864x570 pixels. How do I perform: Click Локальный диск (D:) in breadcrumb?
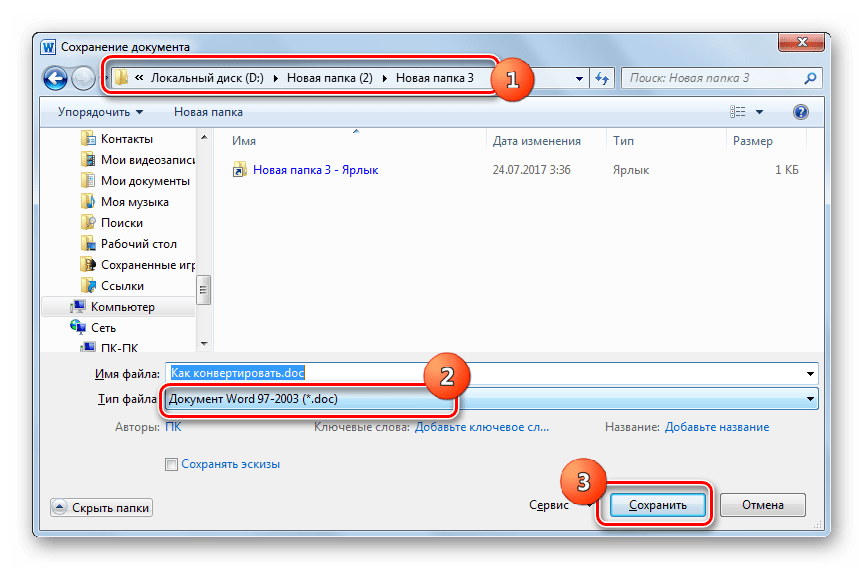[x=207, y=78]
